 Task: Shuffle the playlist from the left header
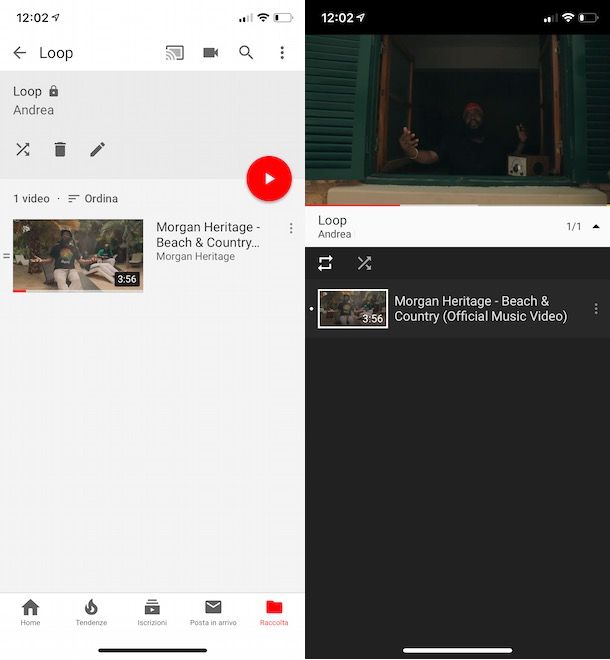23,149
